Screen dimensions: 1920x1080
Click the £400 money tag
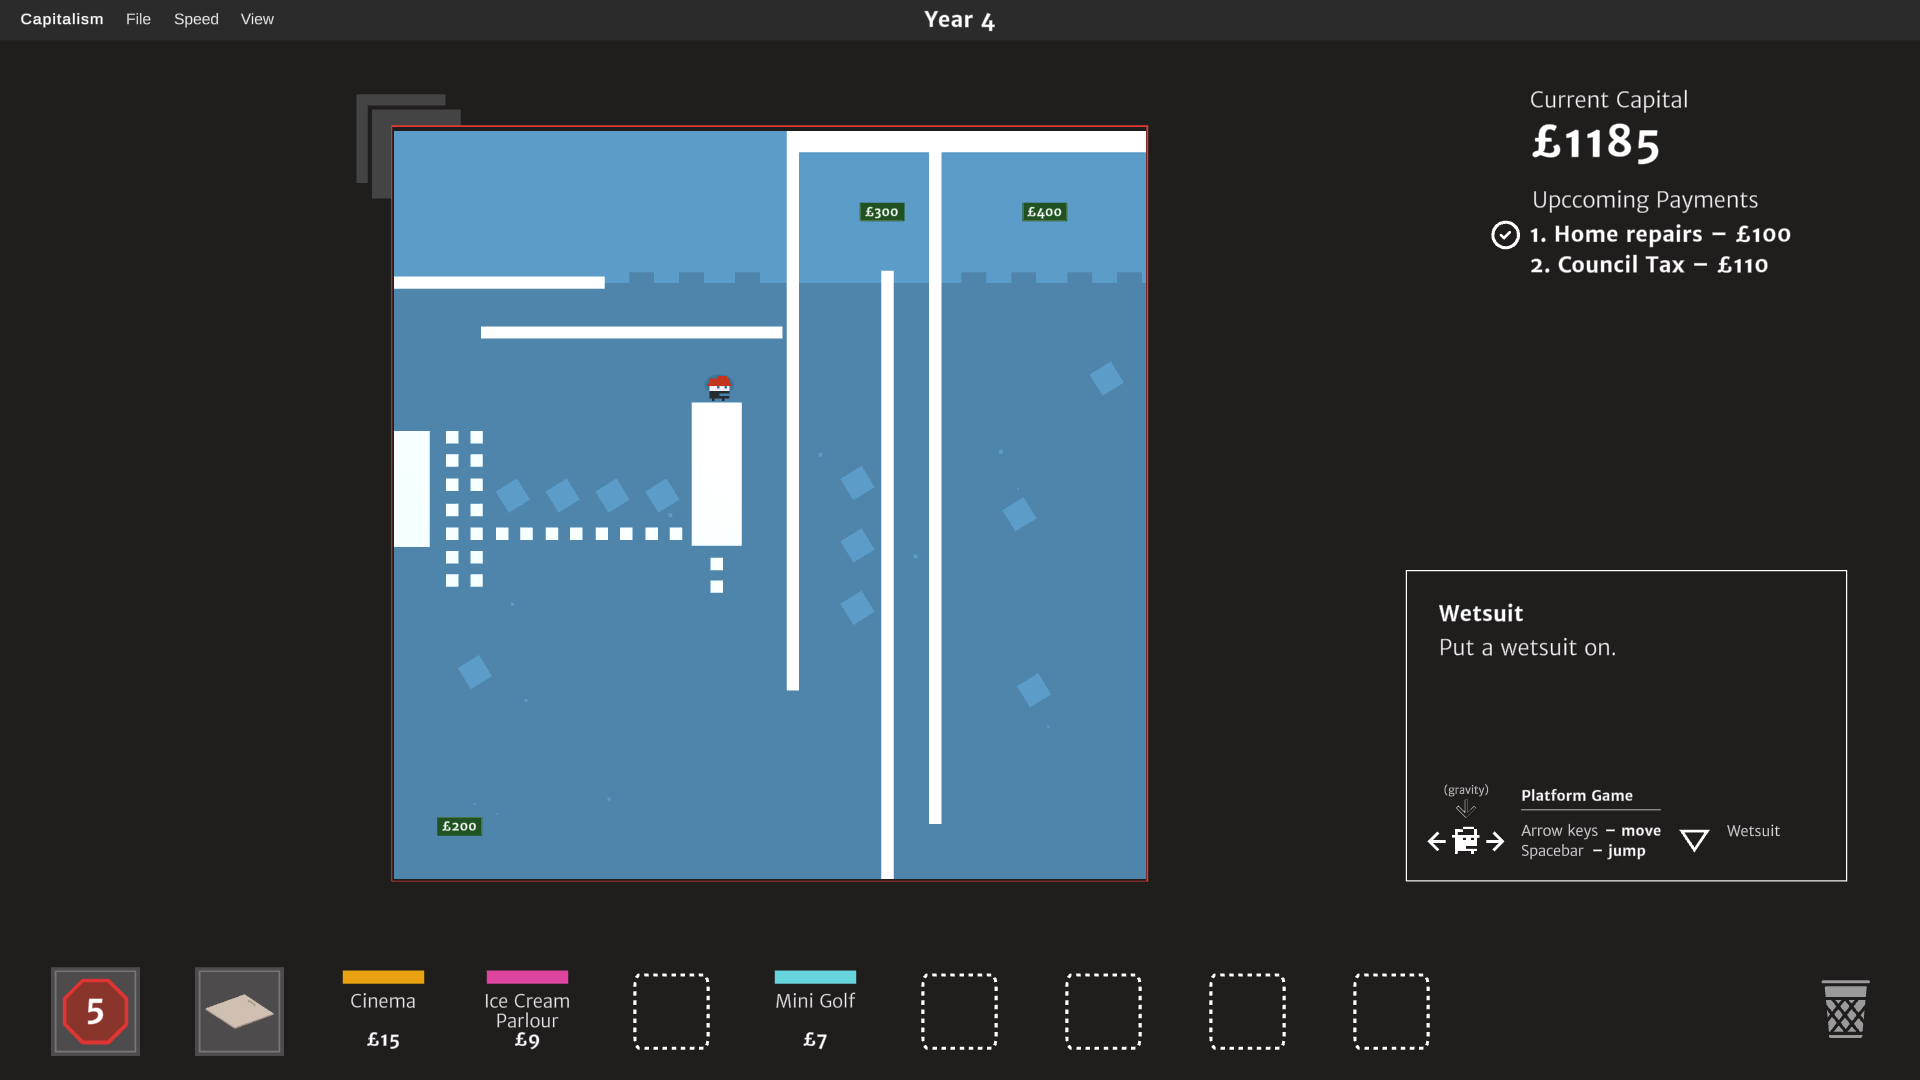click(x=1045, y=212)
